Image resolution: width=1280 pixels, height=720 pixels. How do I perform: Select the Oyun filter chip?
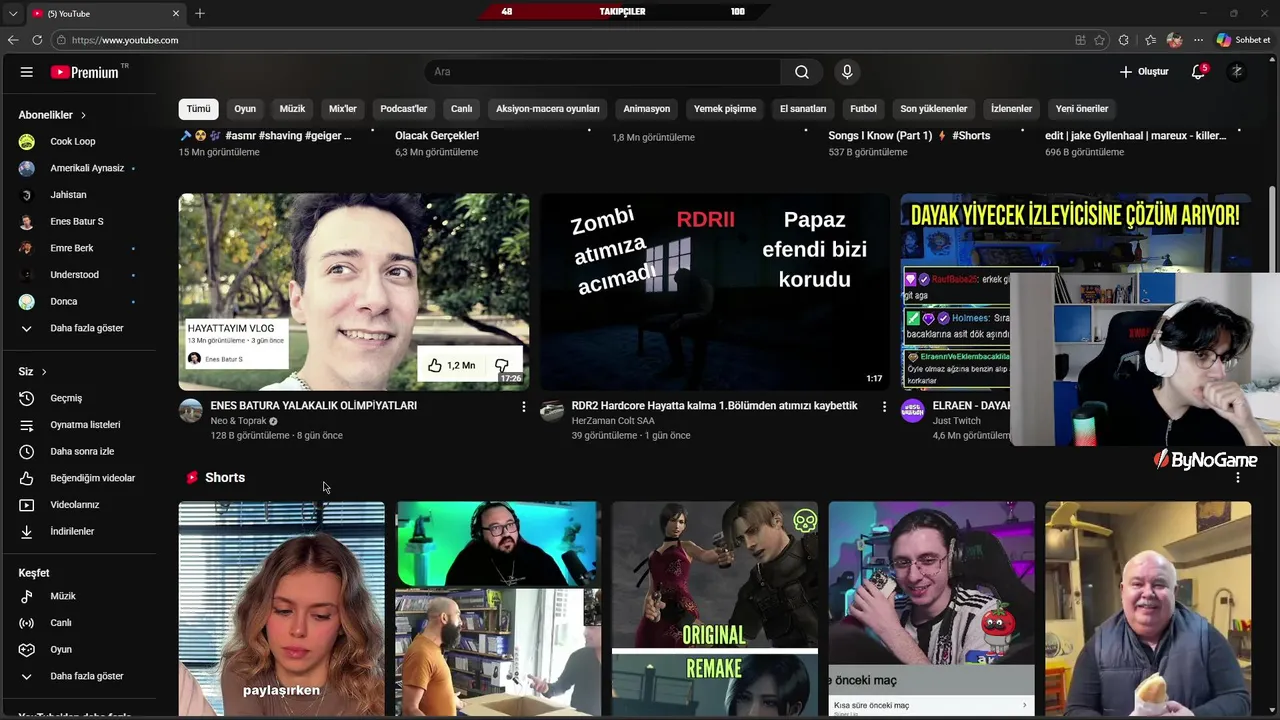[x=245, y=109]
